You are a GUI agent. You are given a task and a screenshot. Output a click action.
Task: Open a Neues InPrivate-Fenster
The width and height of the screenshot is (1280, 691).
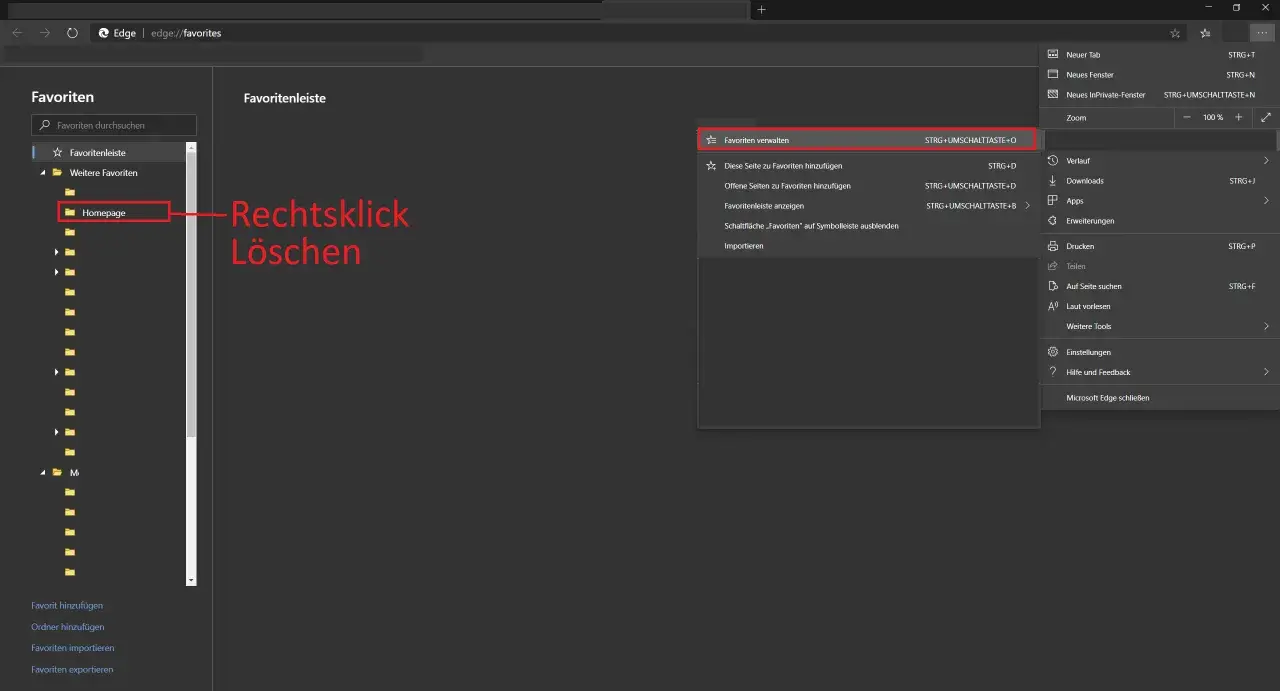point(1160,95)
